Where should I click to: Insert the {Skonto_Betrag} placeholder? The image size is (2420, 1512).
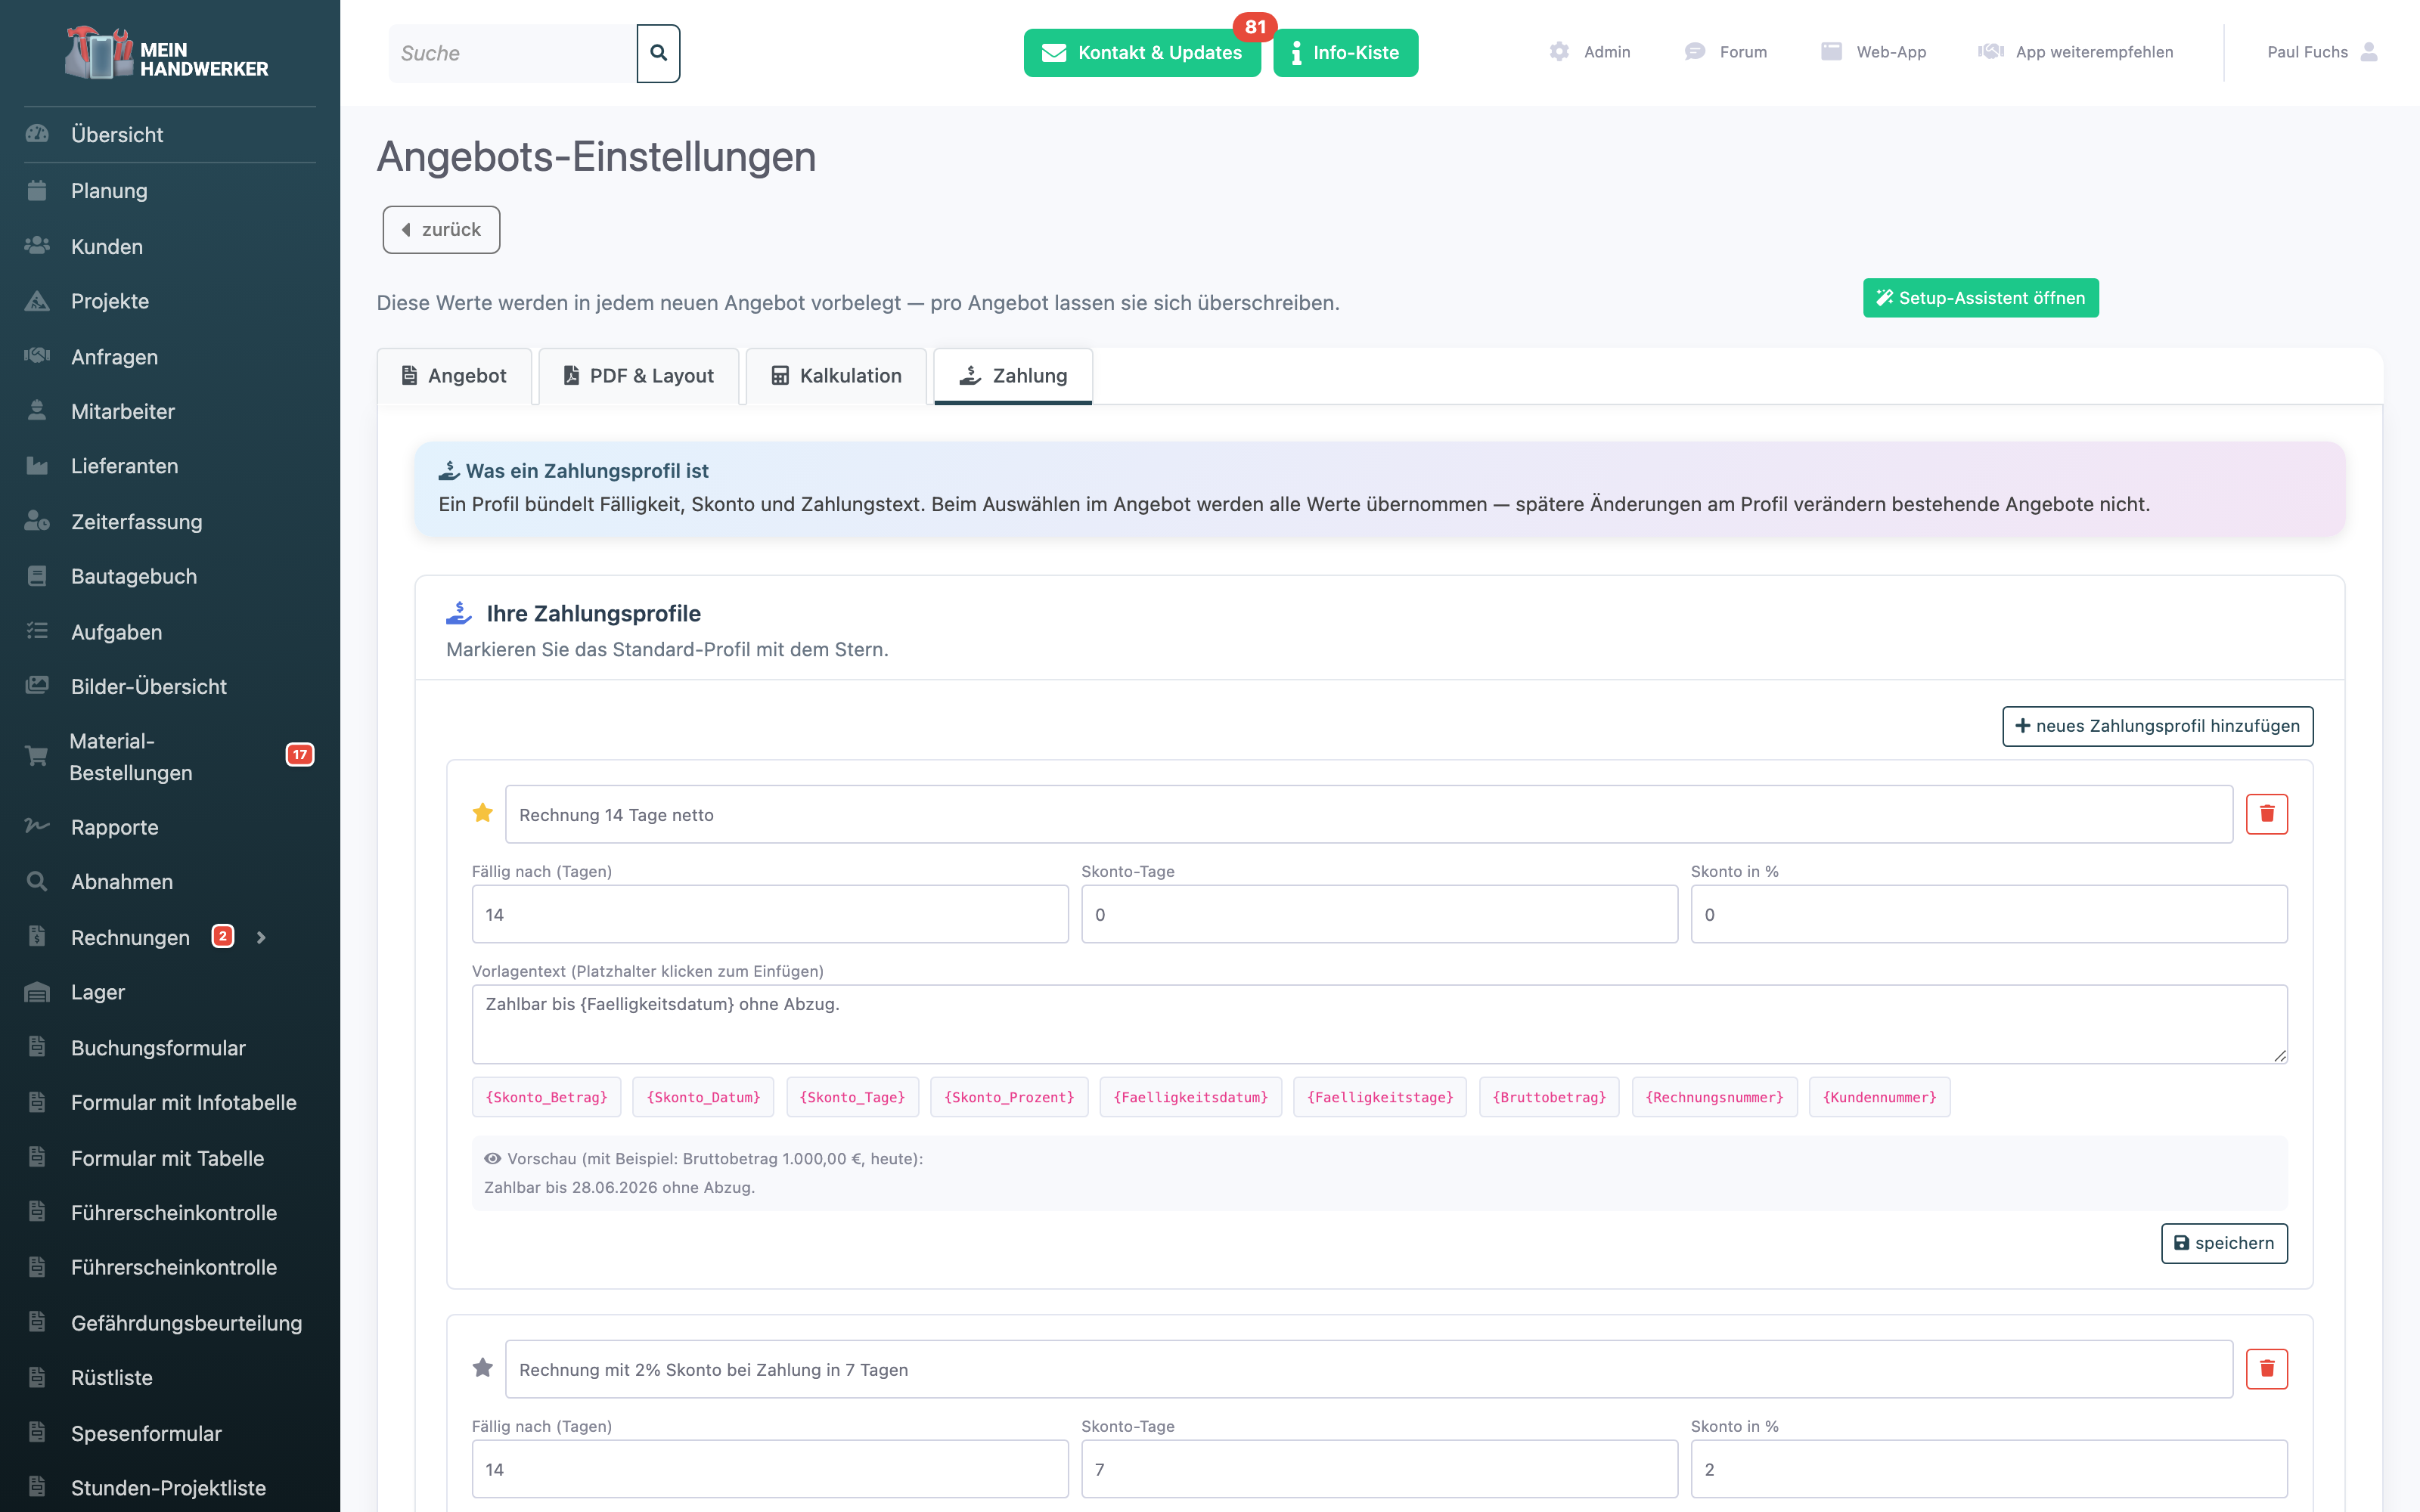546,1097
